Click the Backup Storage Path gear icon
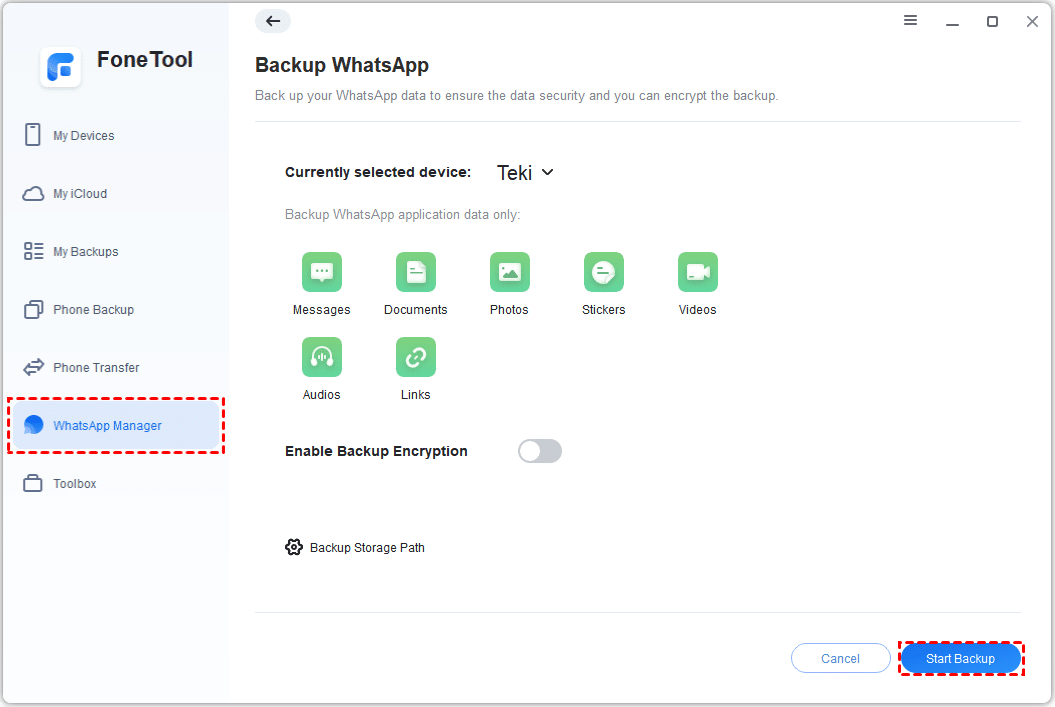This screenshot has width=1055, height=707. pyautogui.click(x=294, y=547)
